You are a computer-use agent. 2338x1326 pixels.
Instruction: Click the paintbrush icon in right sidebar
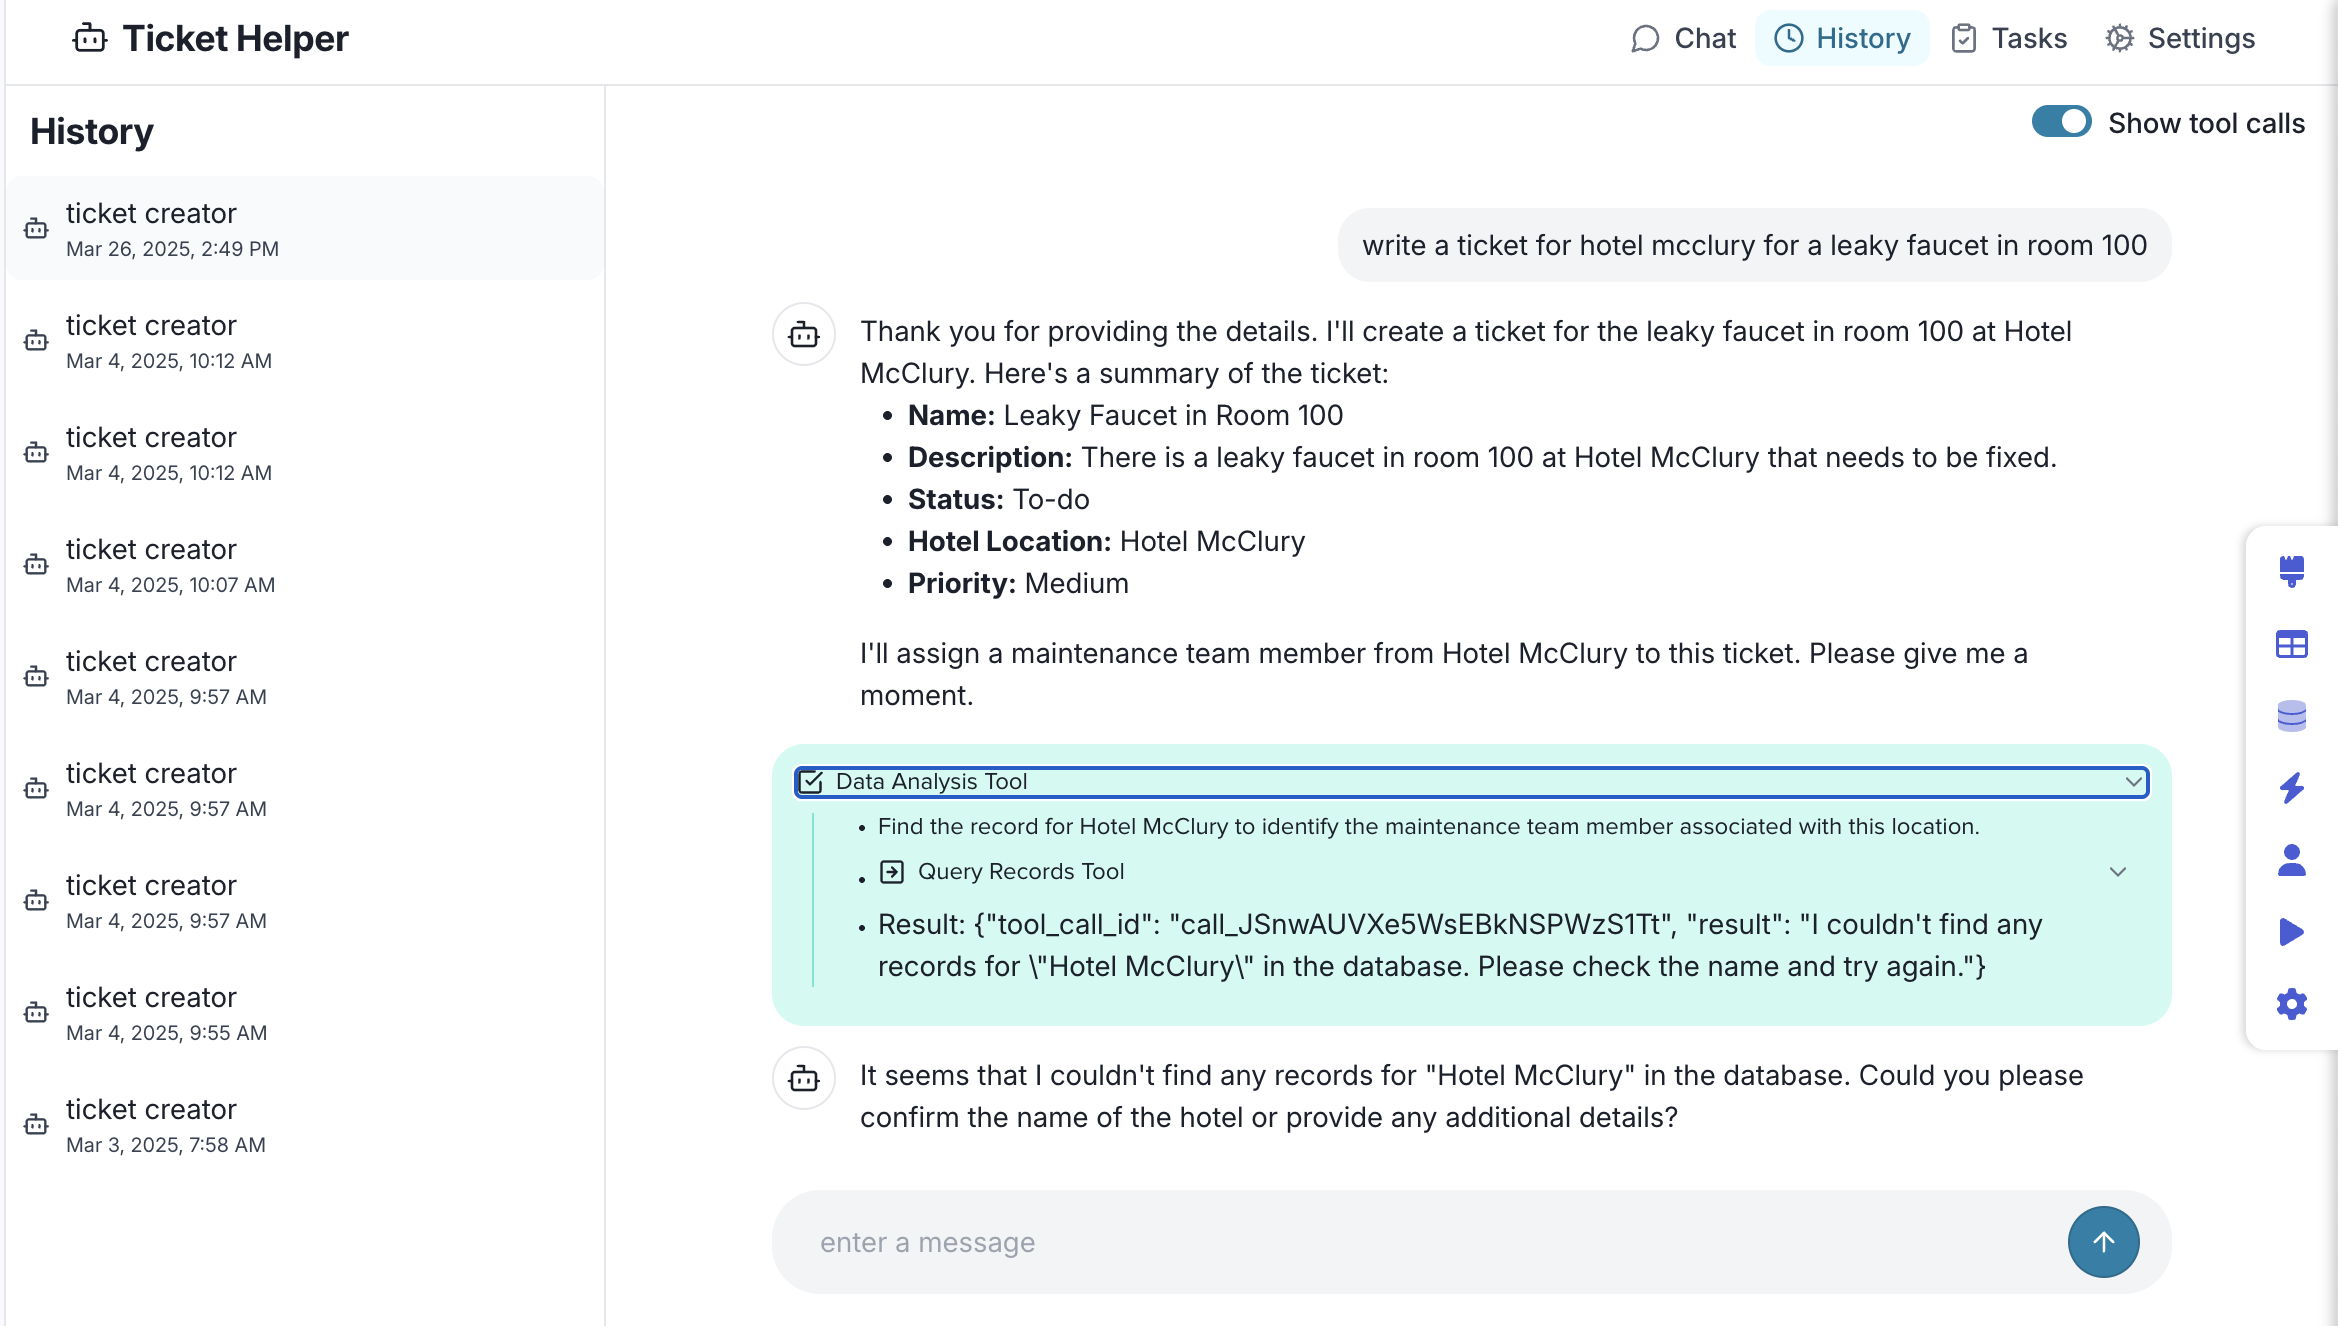(x=2291, y=572)
